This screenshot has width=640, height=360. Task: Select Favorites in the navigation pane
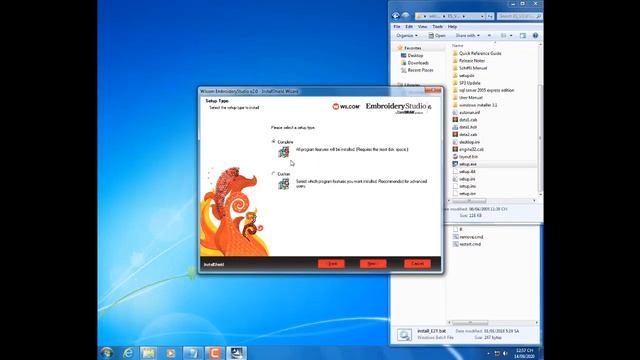(x=413, y=48)
